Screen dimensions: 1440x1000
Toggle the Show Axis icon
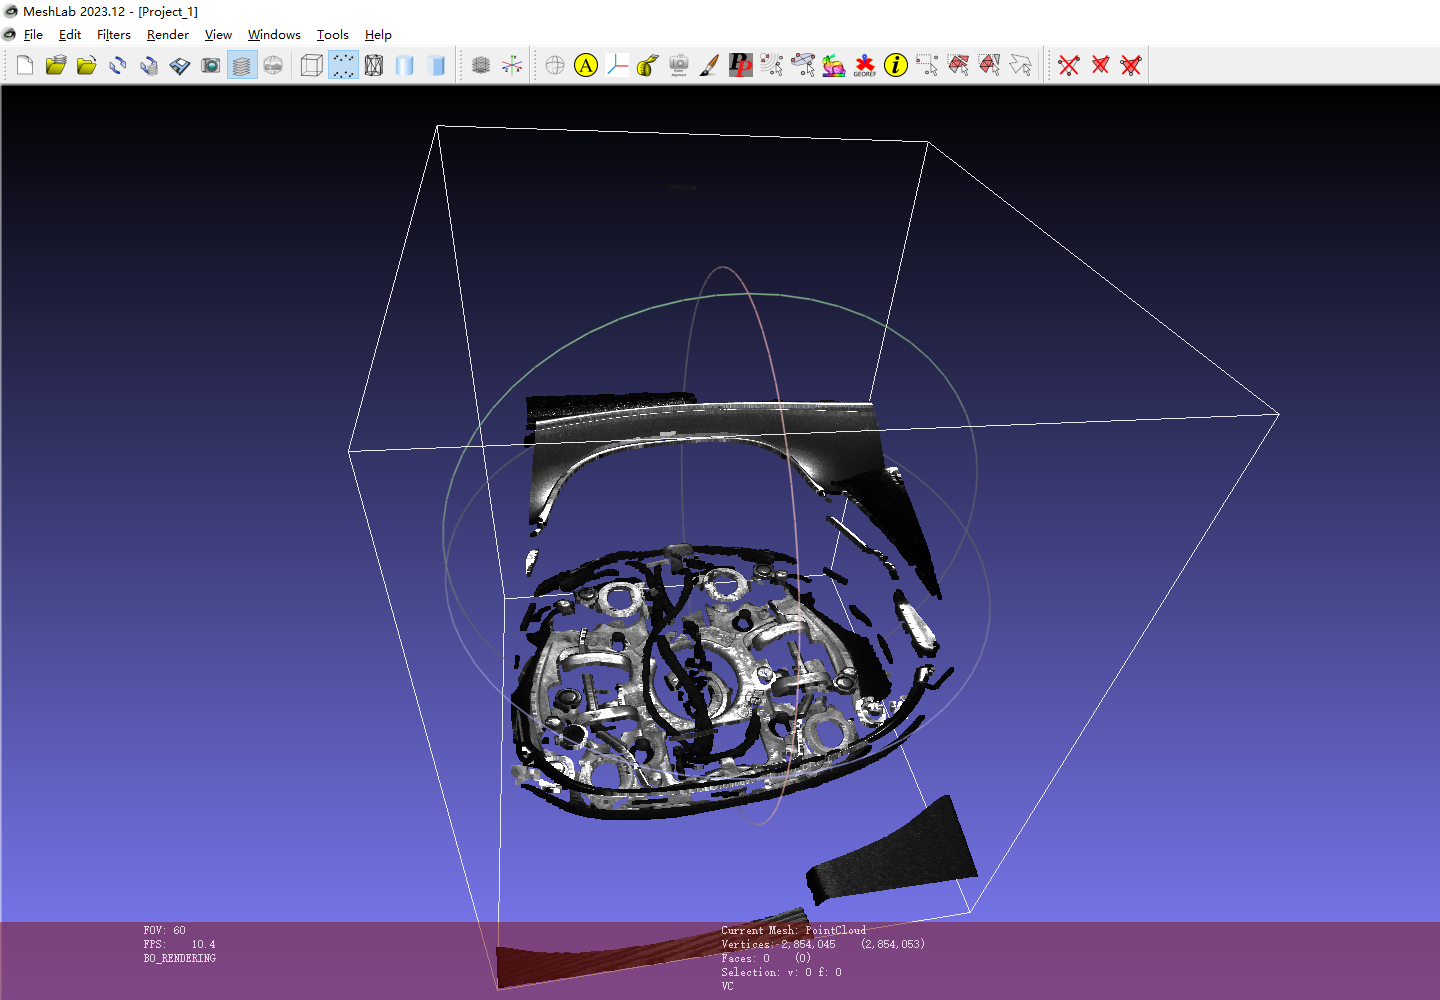(x=512, y=65)
